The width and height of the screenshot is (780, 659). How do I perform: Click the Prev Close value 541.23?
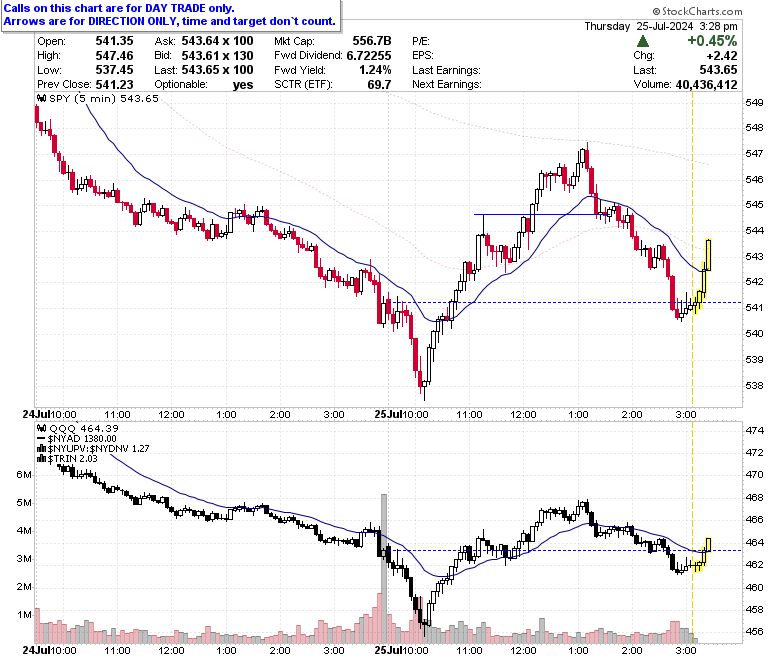[114, 84]
